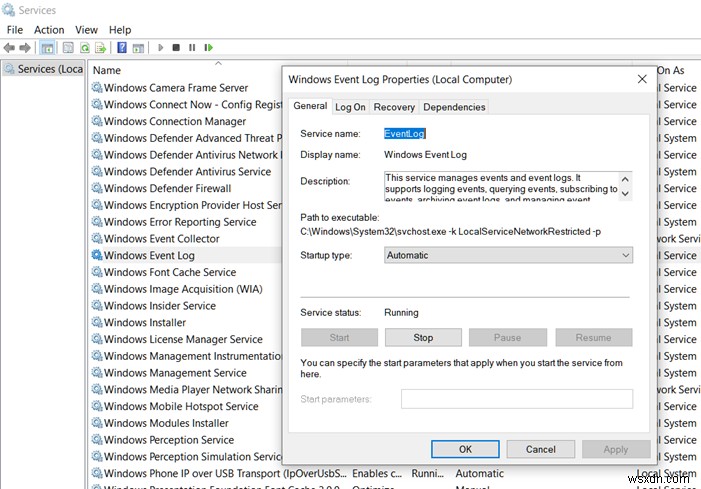This screenshot has width=701, height=489.
Task: Click the Refresh toolbar icon
Action: click(x=84, y=47)
